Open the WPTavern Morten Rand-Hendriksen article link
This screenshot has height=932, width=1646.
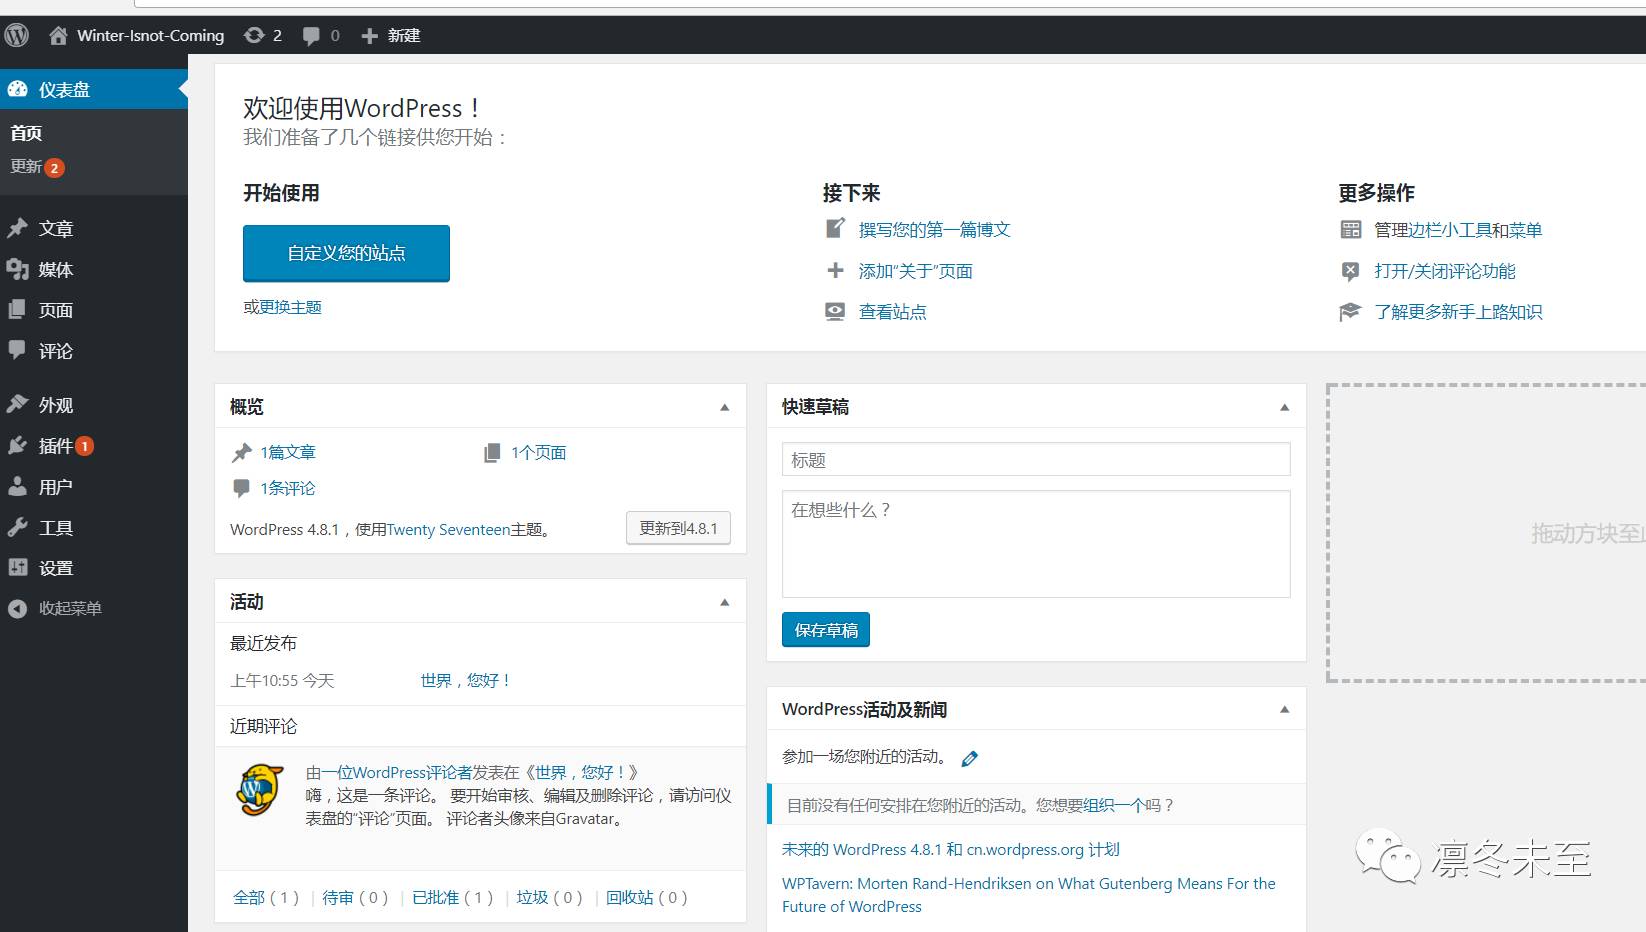click(1028, 895)
